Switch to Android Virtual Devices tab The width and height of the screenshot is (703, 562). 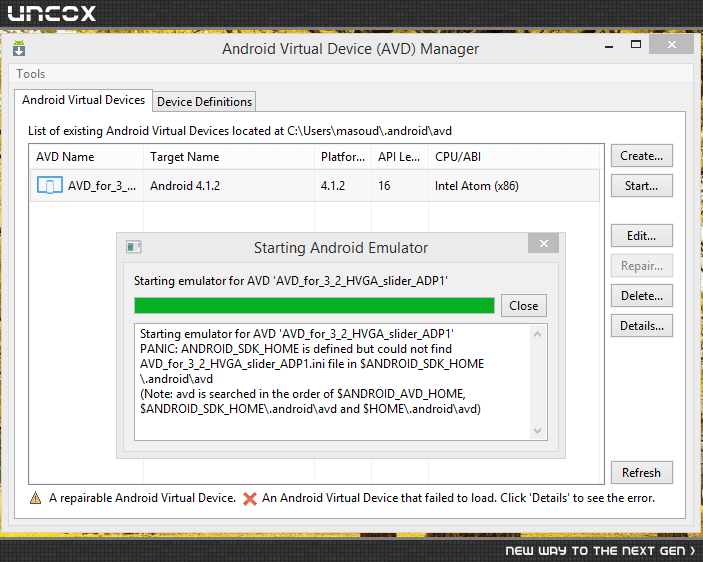pos(83,99)
